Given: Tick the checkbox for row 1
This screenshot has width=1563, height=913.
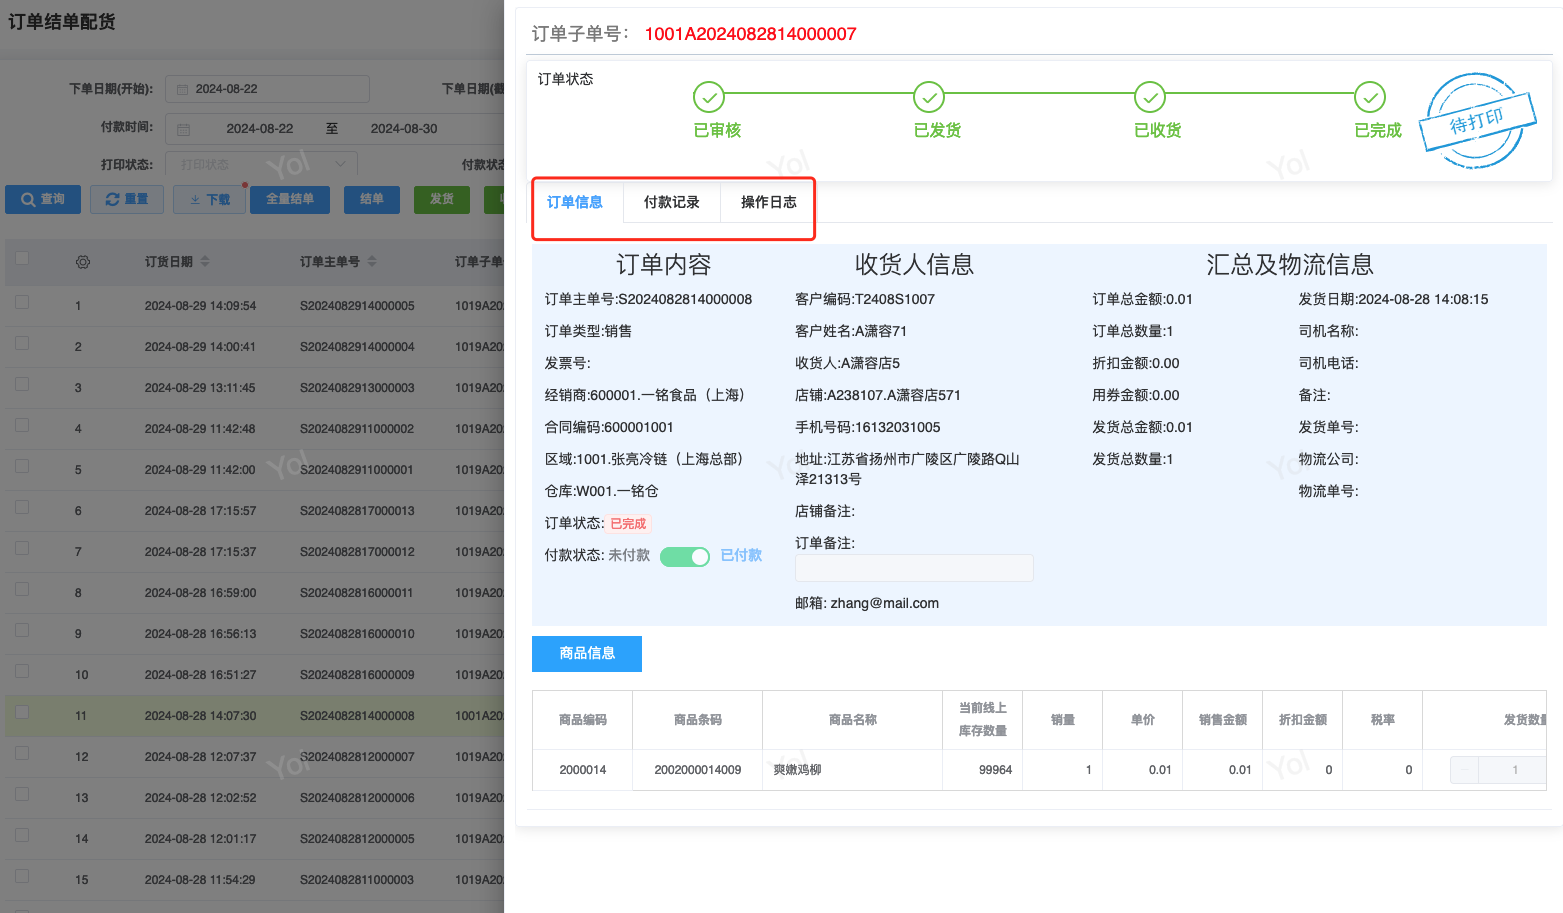Looking at the screenshot, I should point(22,302).
